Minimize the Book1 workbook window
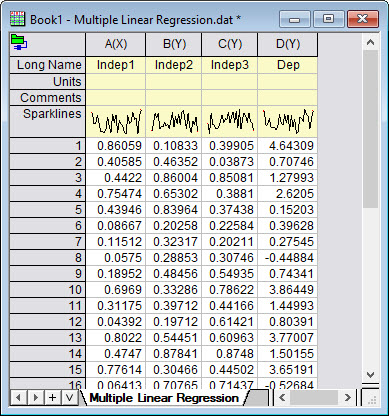Screen dimensions: 389x416 click(295, 19)
